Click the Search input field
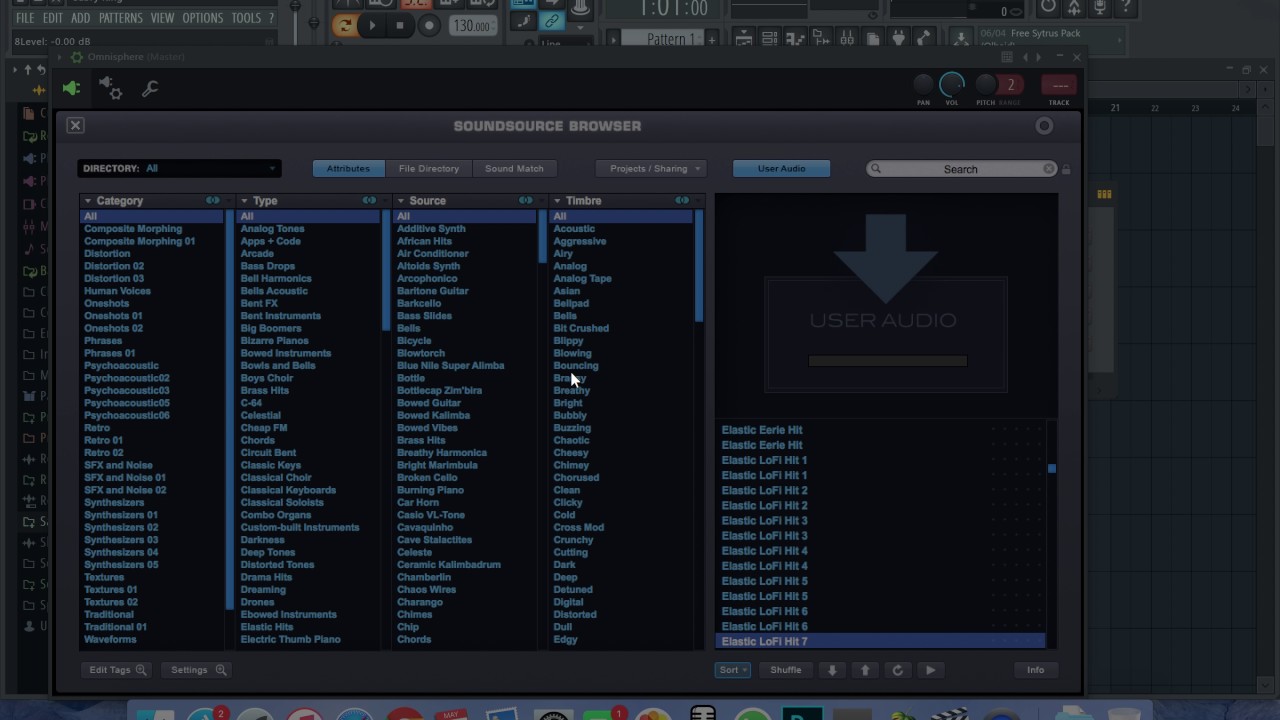The height and width of the screenshot is (720, 1280). (x=960, y=169)
